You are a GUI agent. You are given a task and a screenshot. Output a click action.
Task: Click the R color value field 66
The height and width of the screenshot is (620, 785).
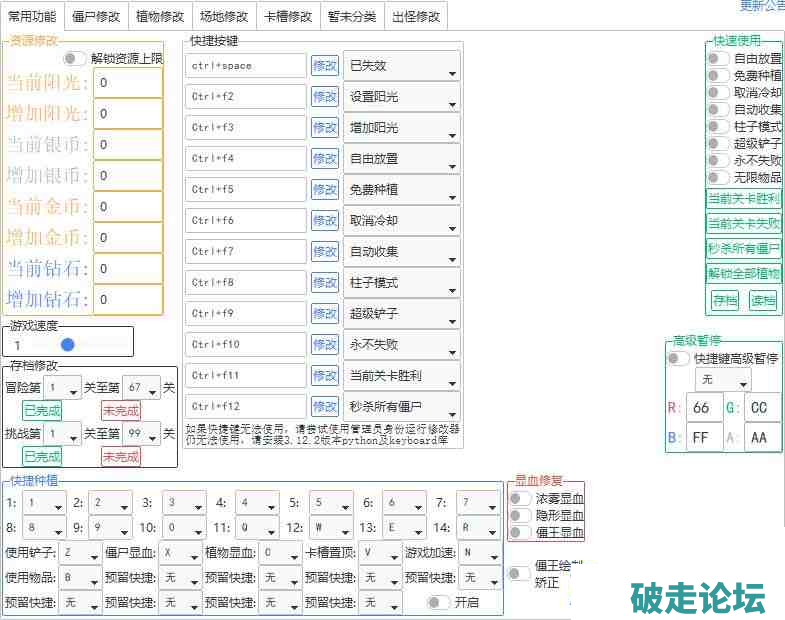[704, 407]
